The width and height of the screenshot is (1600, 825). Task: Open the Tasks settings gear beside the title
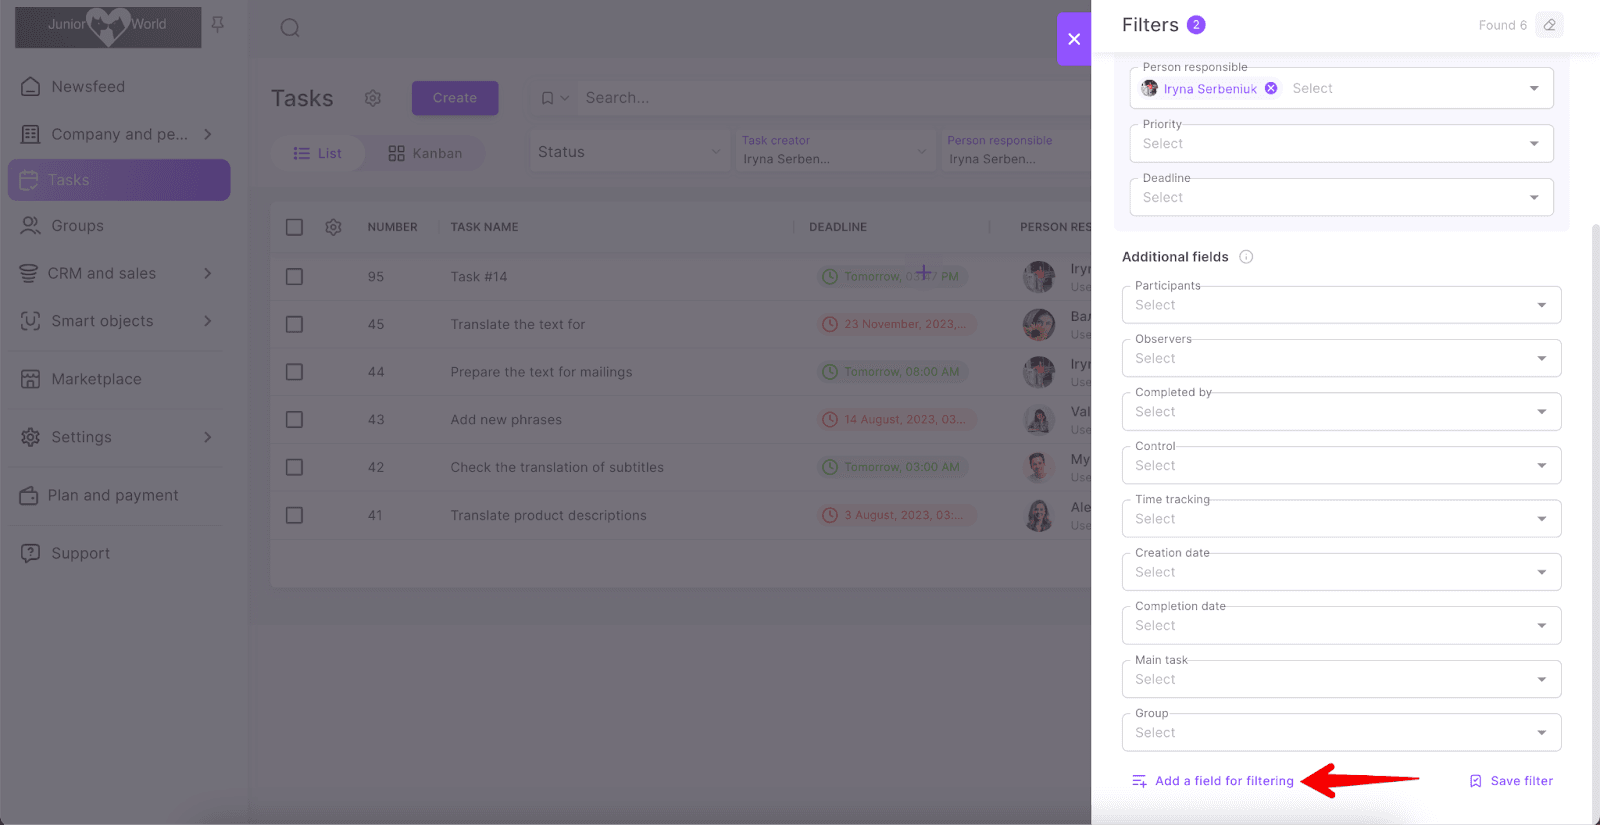click(x=373, y=98)
